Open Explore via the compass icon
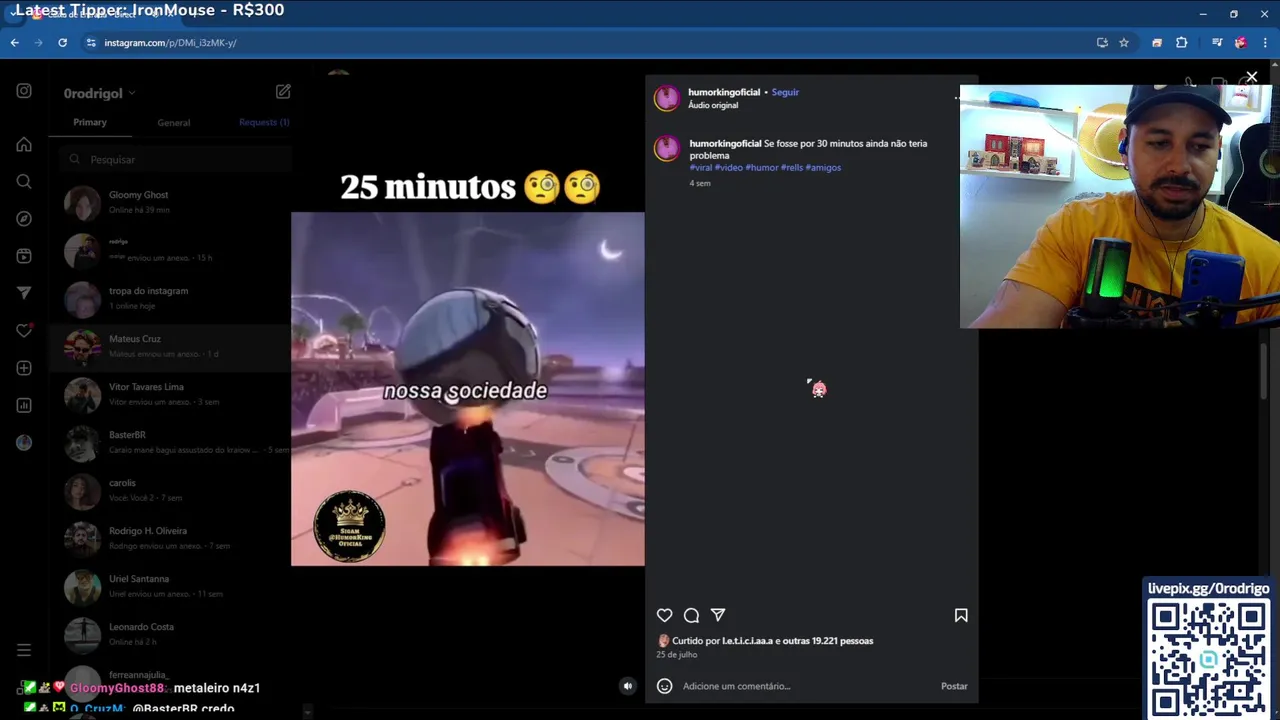Screen dimensions: 1280x720 tap(24, 219)
